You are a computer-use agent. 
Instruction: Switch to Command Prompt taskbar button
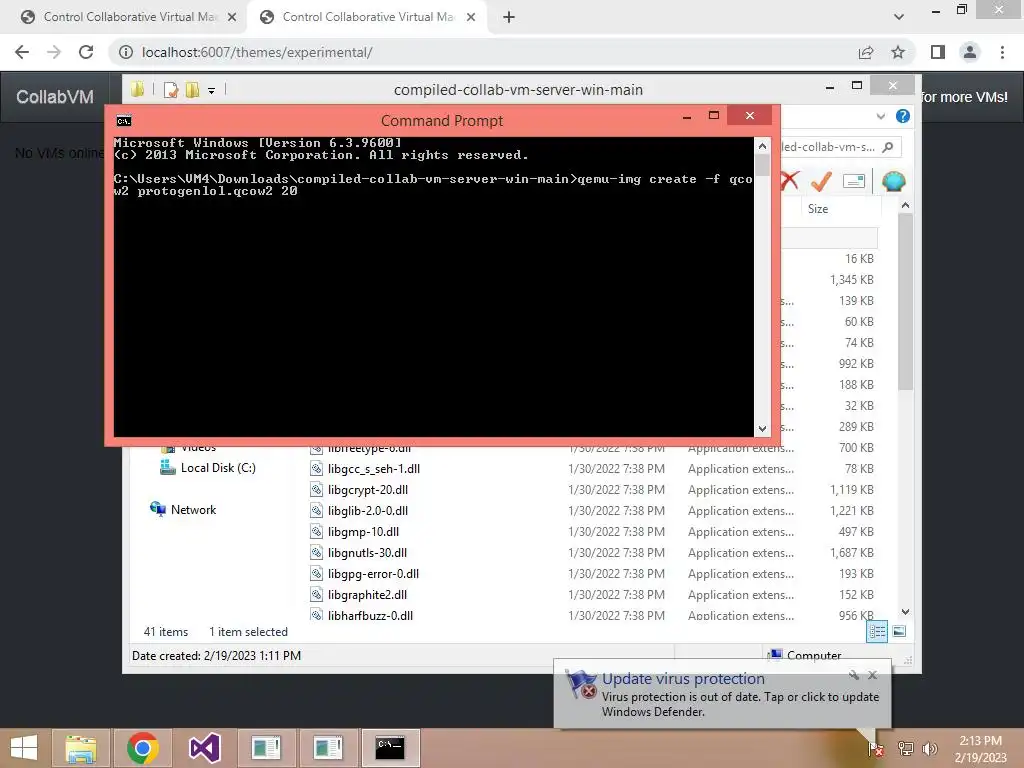(x=390, y=748)
